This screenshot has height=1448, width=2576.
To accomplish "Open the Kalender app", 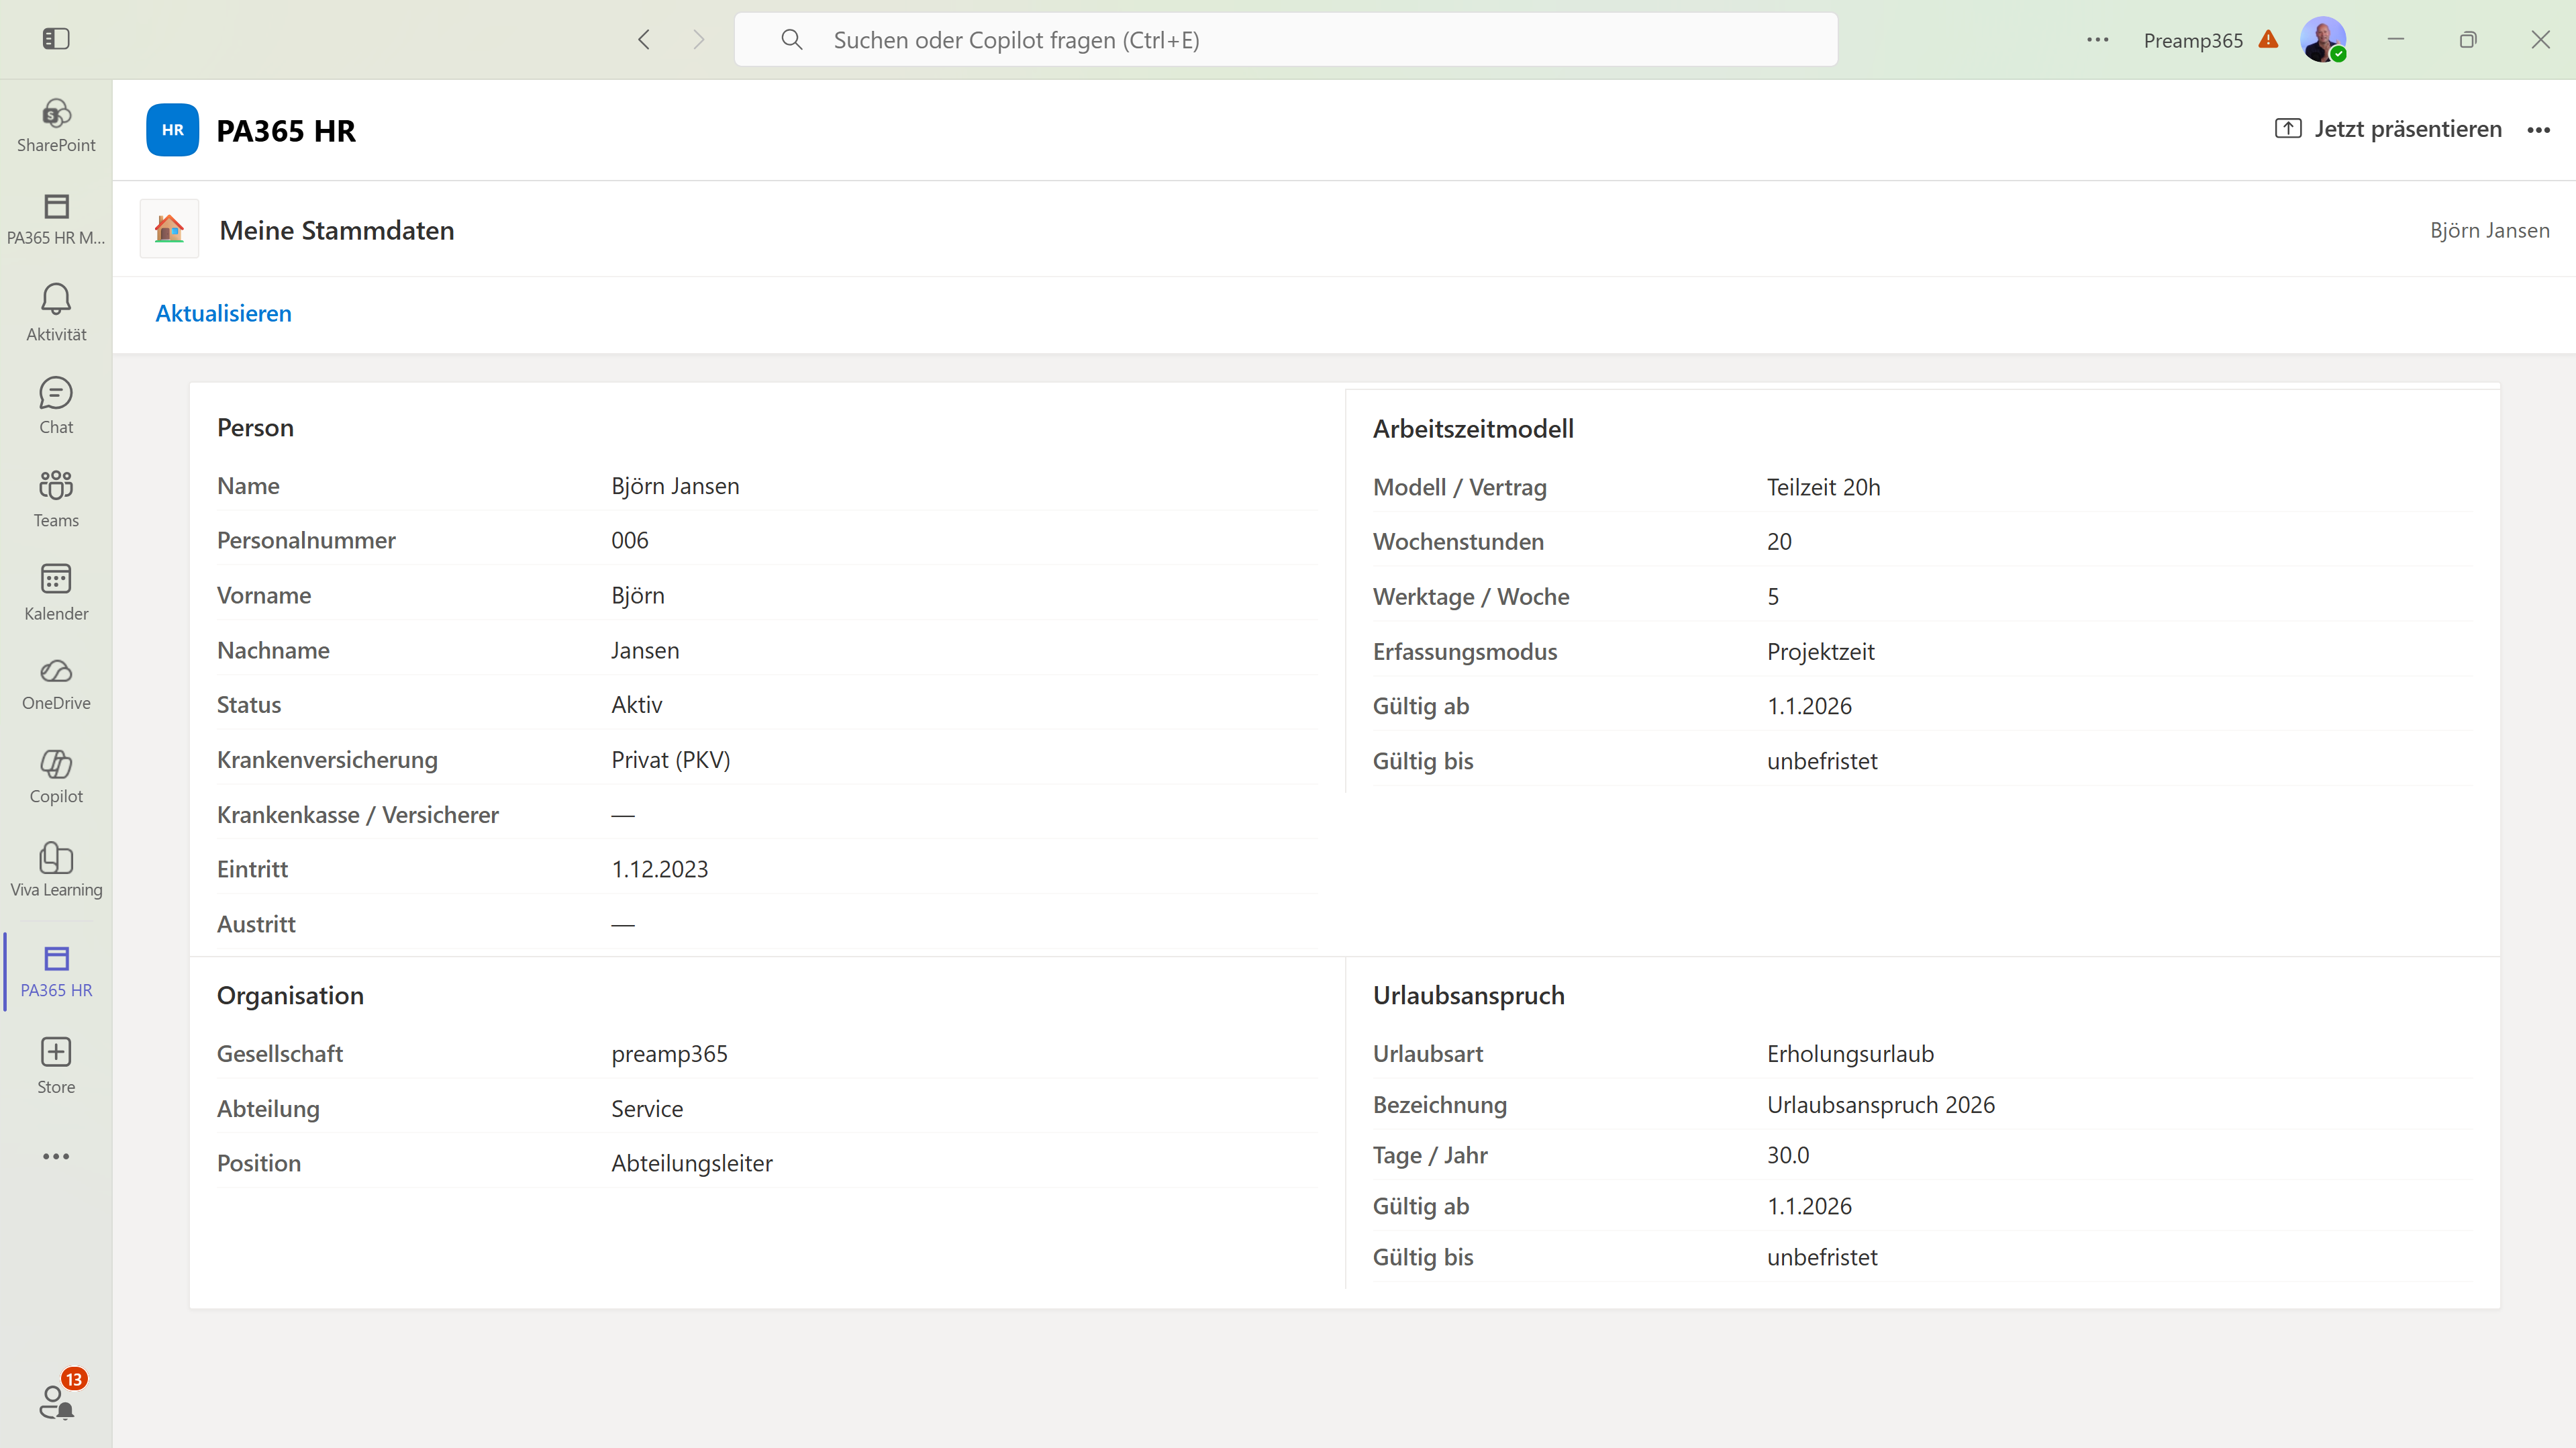I will (56, 591).
